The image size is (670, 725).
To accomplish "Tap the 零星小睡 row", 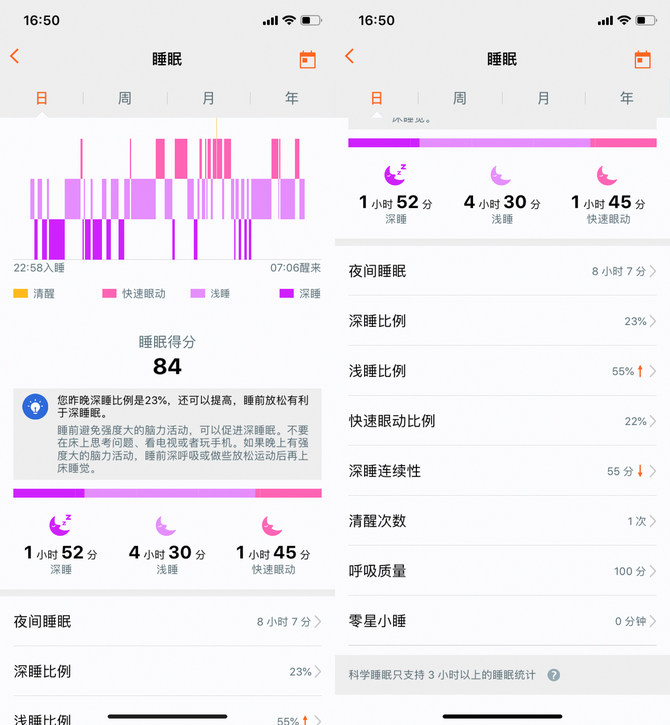I will 502,621.
